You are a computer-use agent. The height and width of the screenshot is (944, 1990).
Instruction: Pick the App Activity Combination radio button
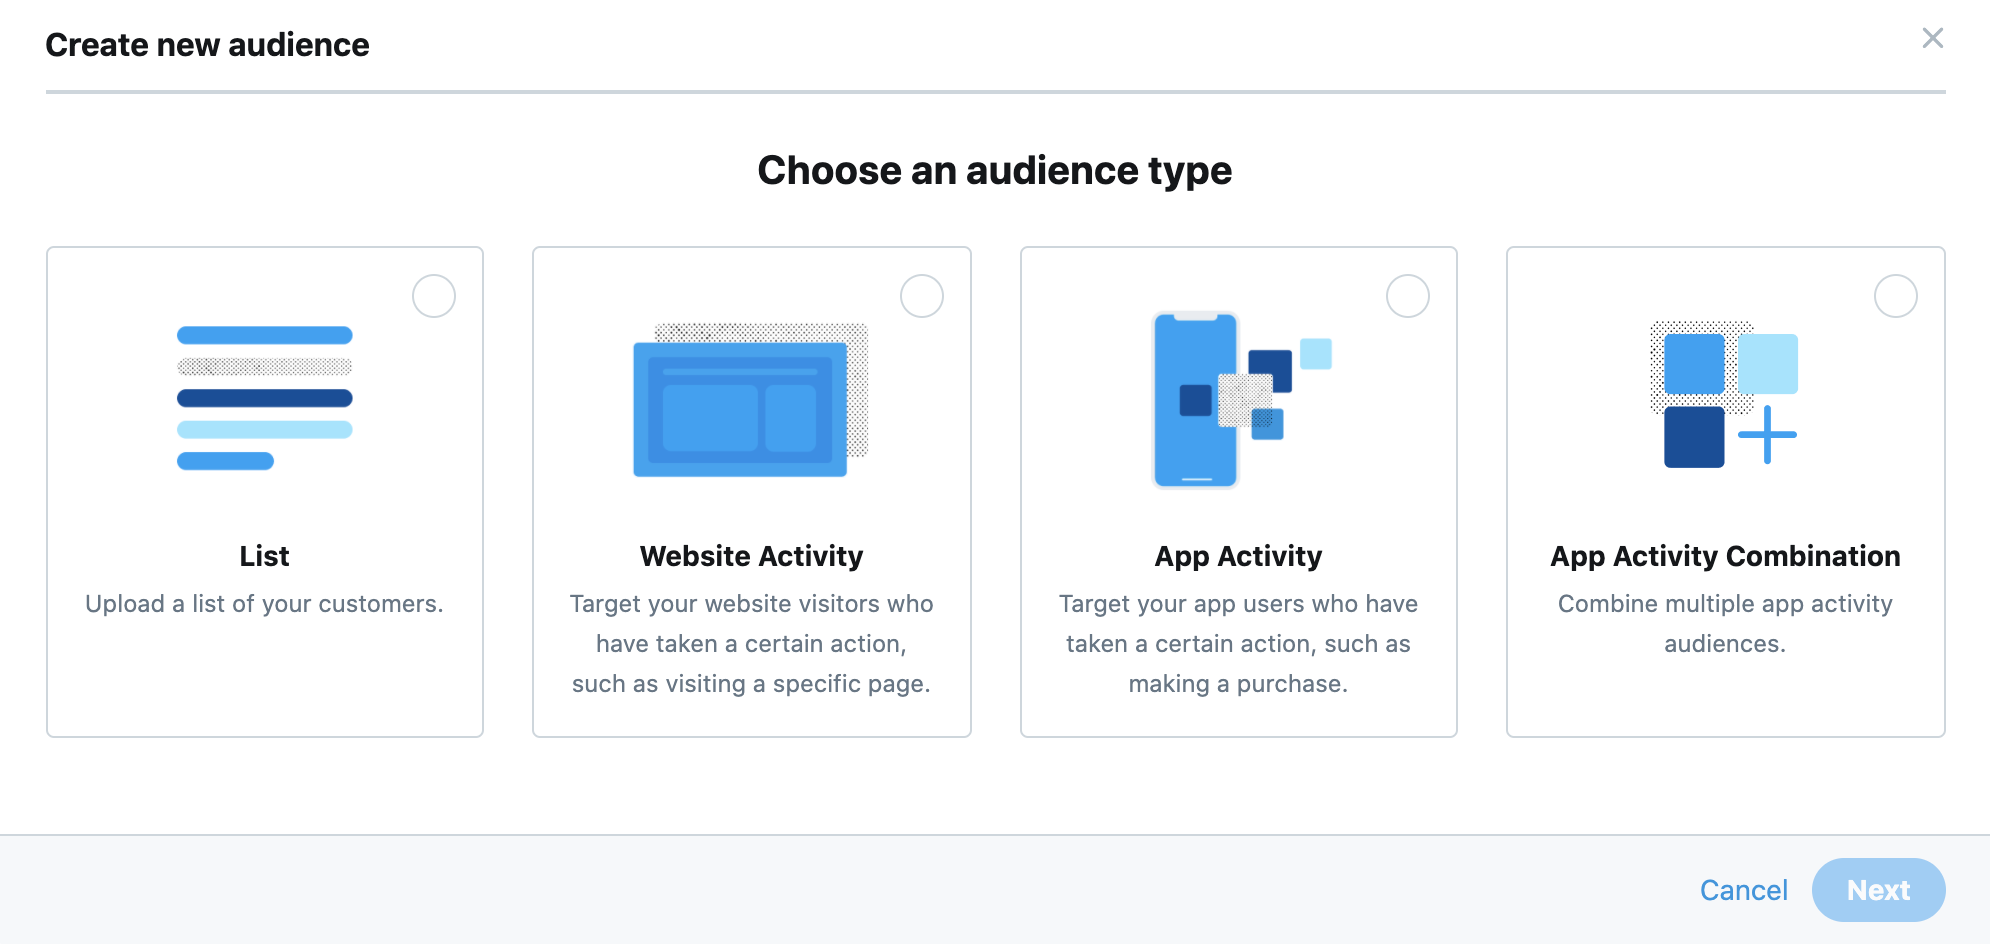1895,296
